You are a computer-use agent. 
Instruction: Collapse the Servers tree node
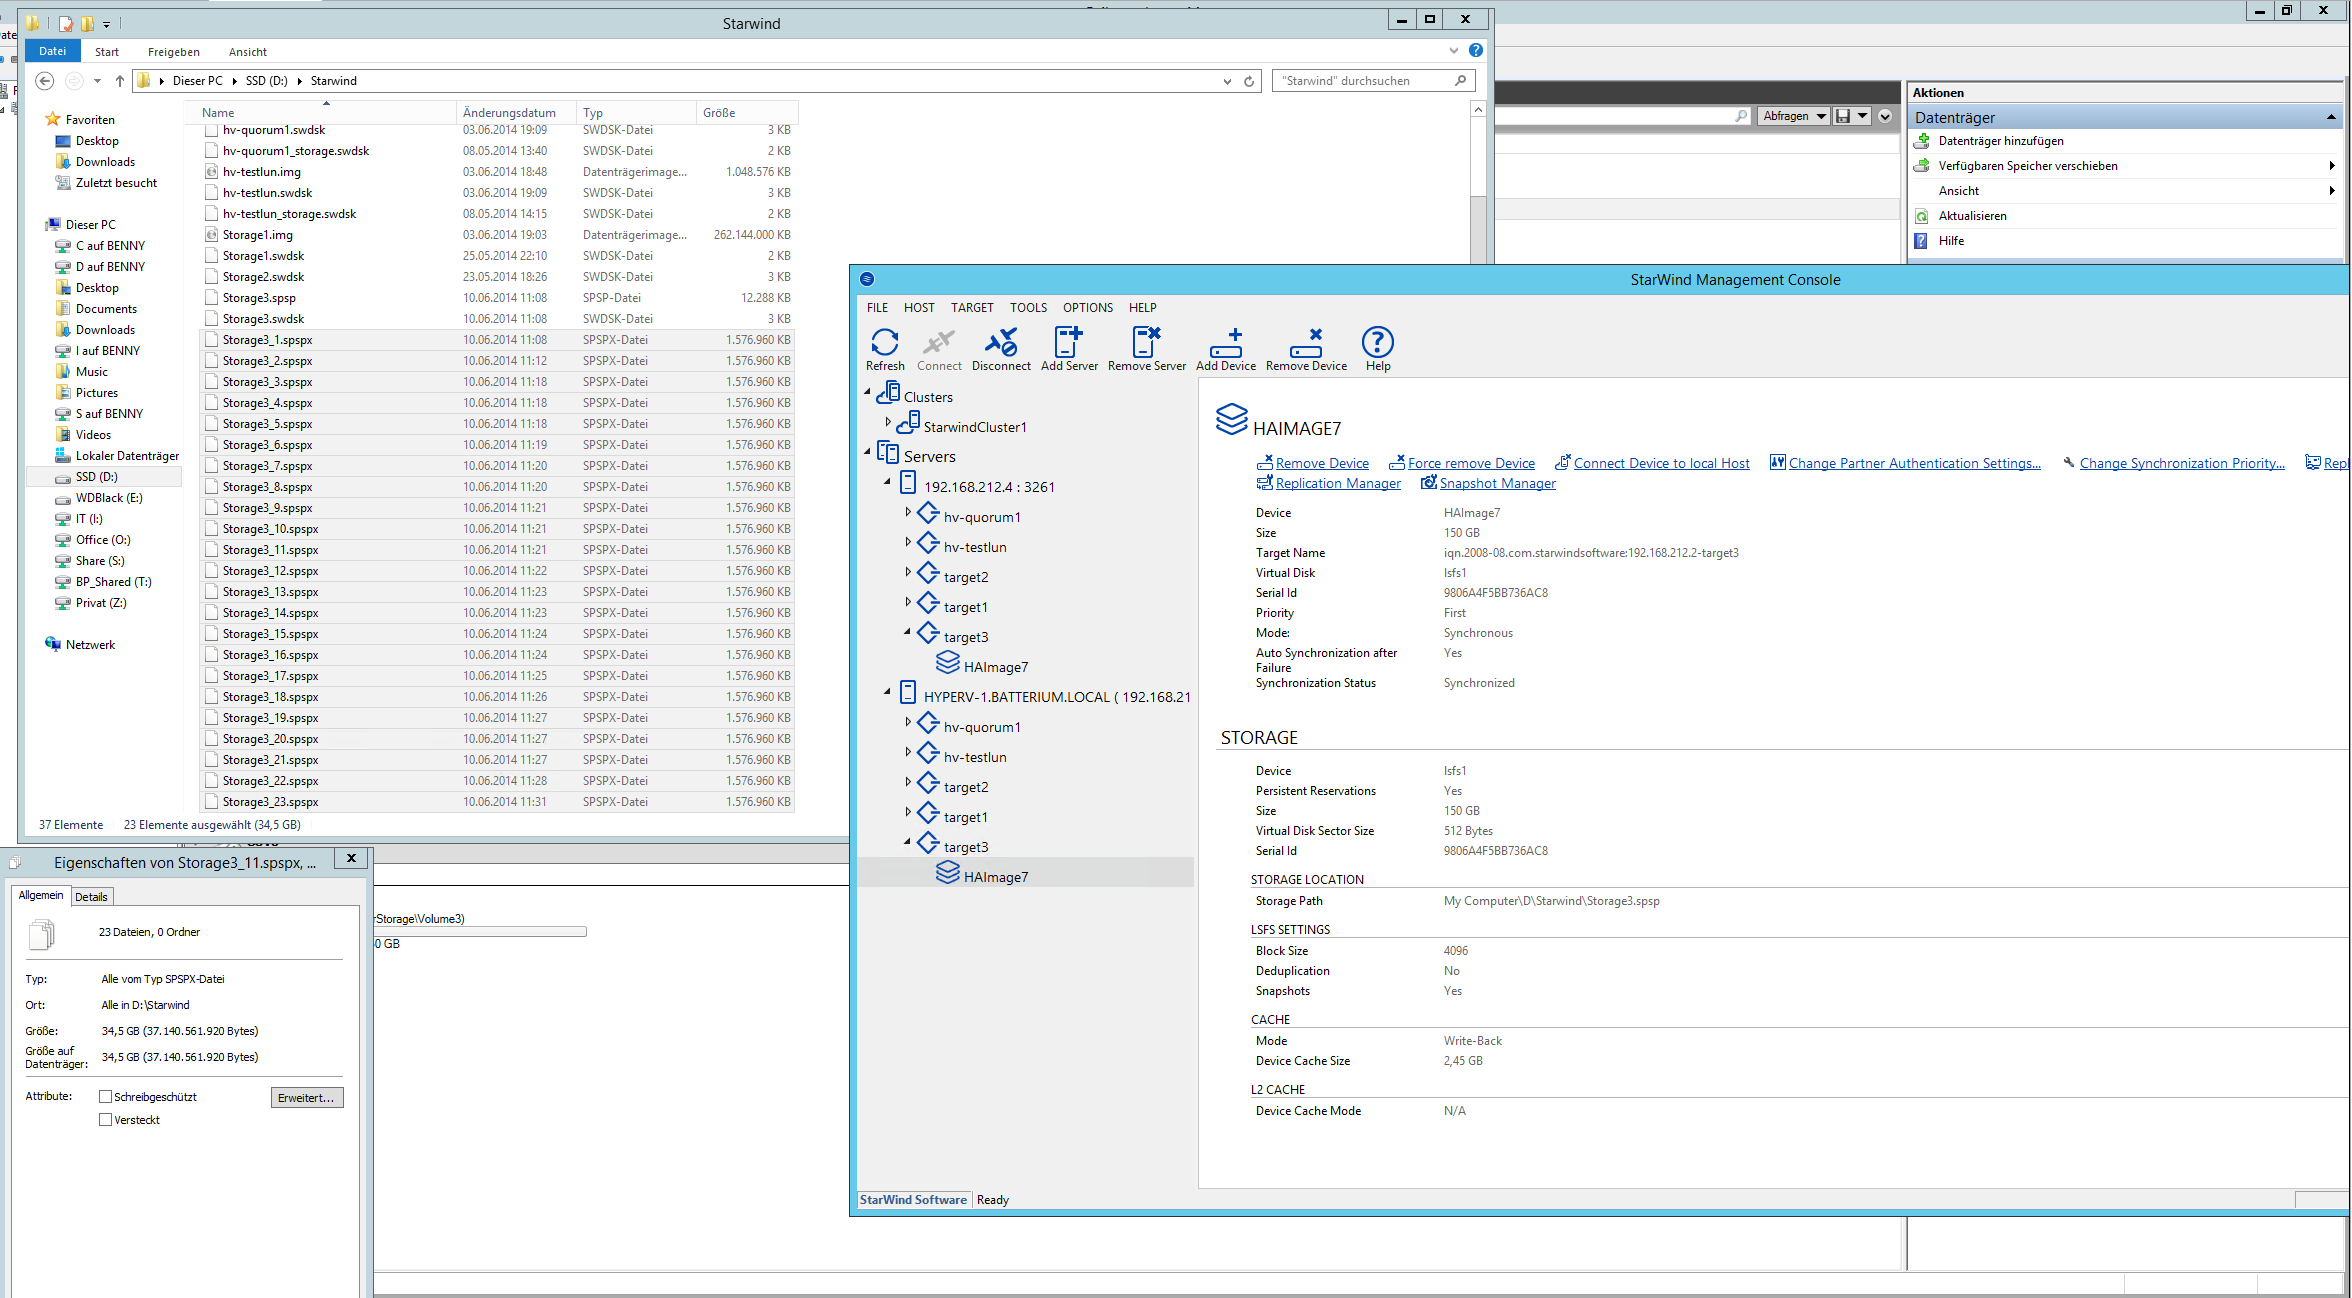pyautogui.click(x=867, y=452)
